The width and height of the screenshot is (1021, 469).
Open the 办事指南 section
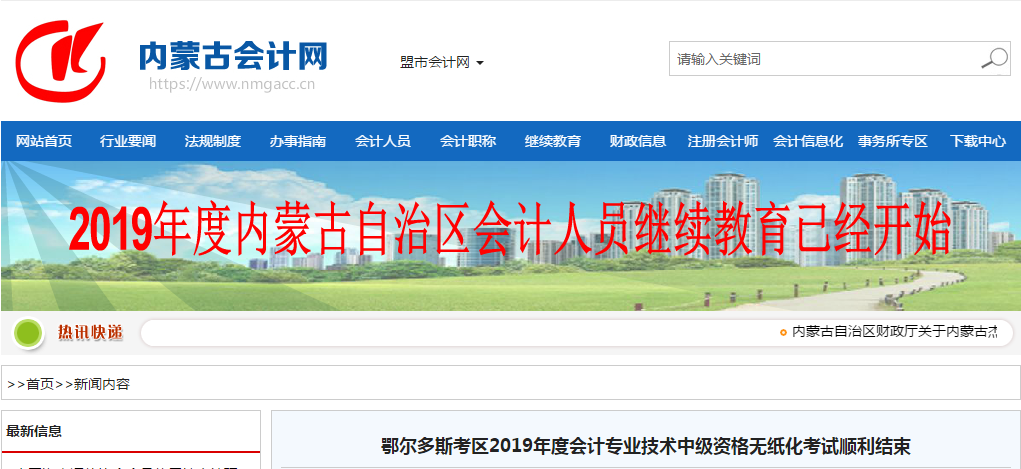click(297, 141)
